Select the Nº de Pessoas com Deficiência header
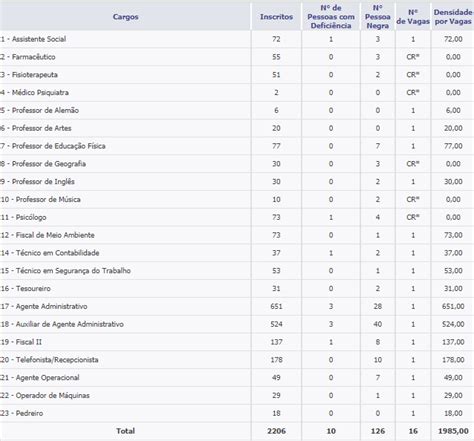This screenshot has width=474, height=441. click(331, 17)
